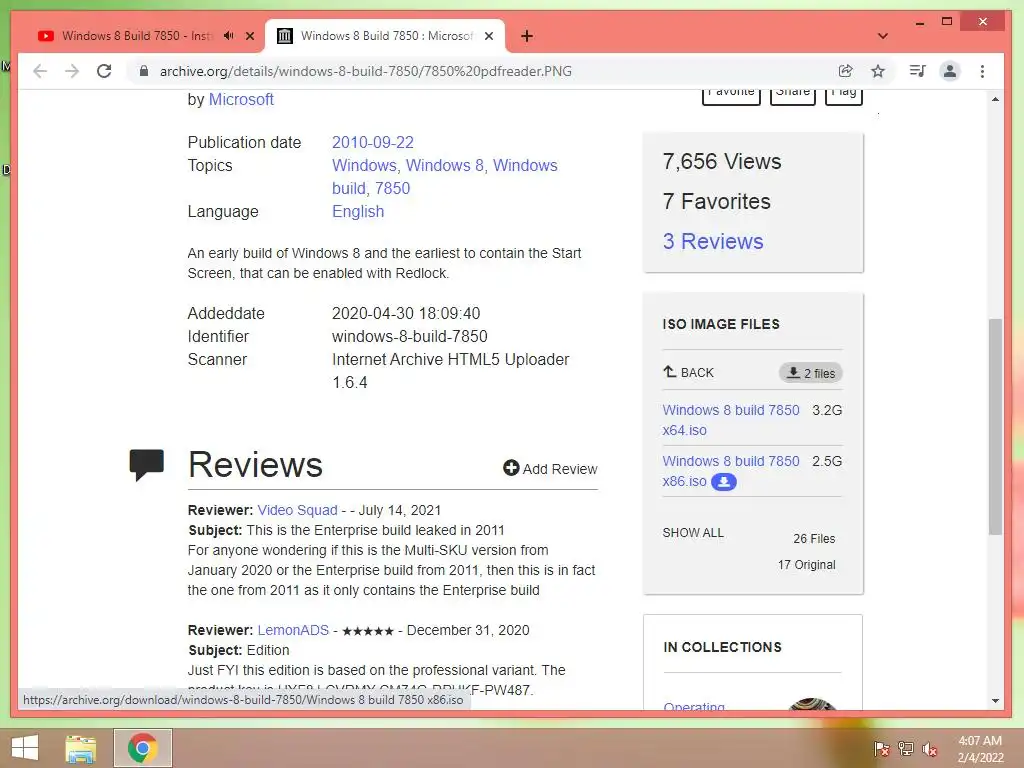Screen dimensions: 1024x768
Task: Click the Chrome taskbar icon
Action: (143, 748)
